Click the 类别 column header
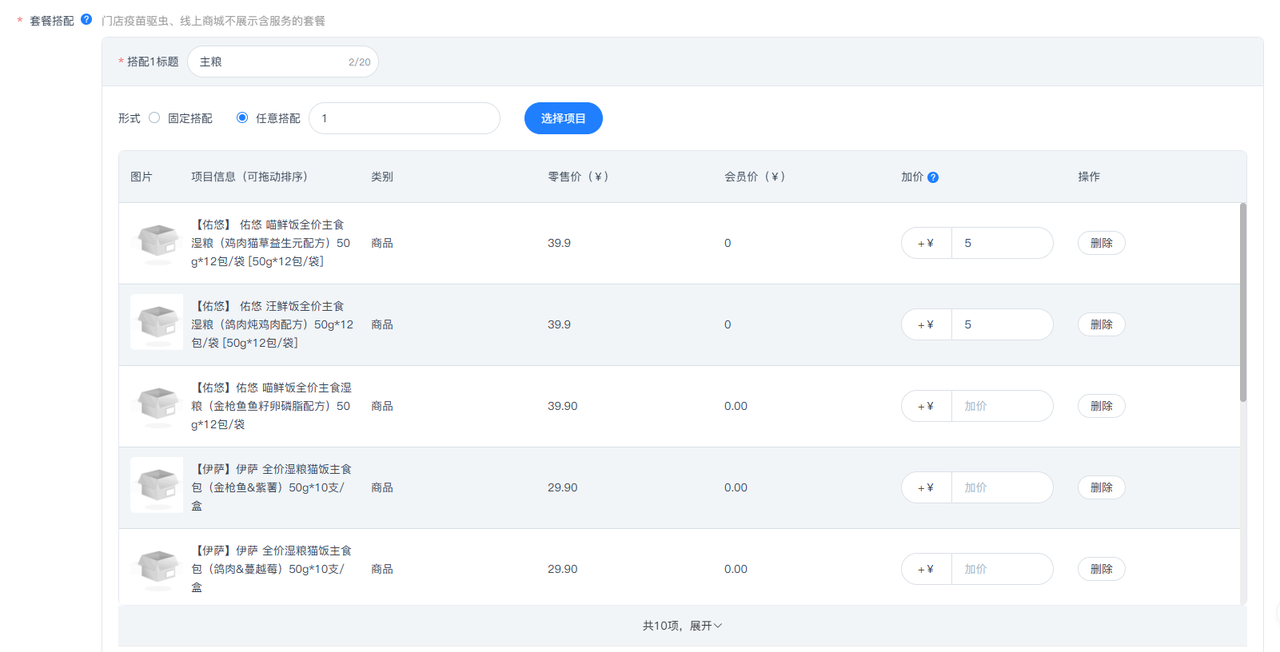This screenshot has width=1280, height=652. 382,177
